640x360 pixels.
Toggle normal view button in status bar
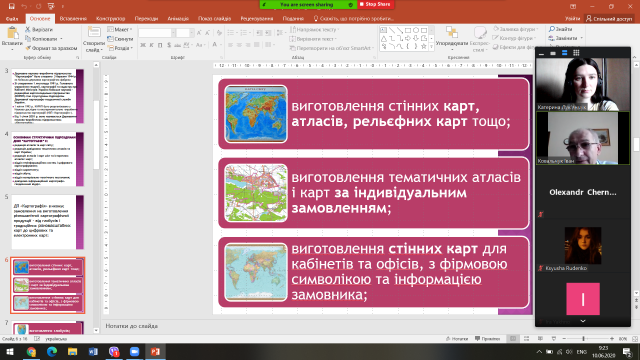tap(513, 339)
